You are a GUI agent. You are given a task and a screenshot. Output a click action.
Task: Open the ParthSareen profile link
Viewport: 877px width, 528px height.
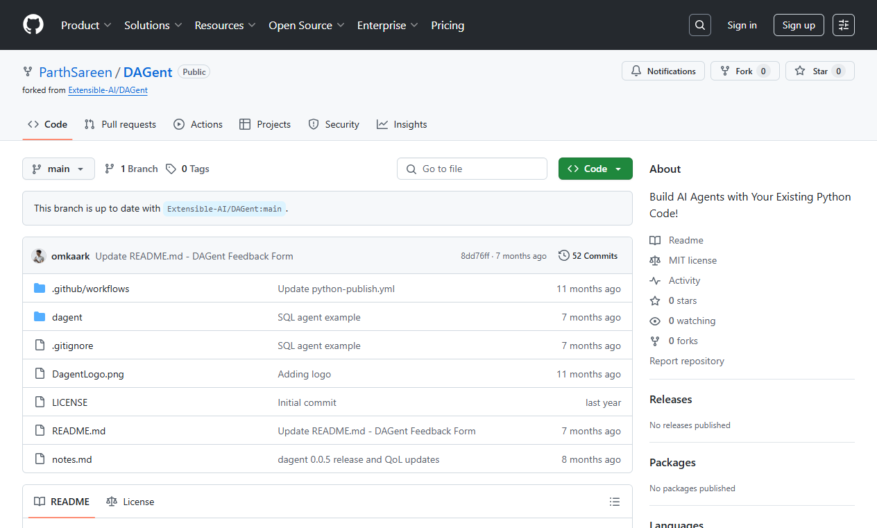76,72
